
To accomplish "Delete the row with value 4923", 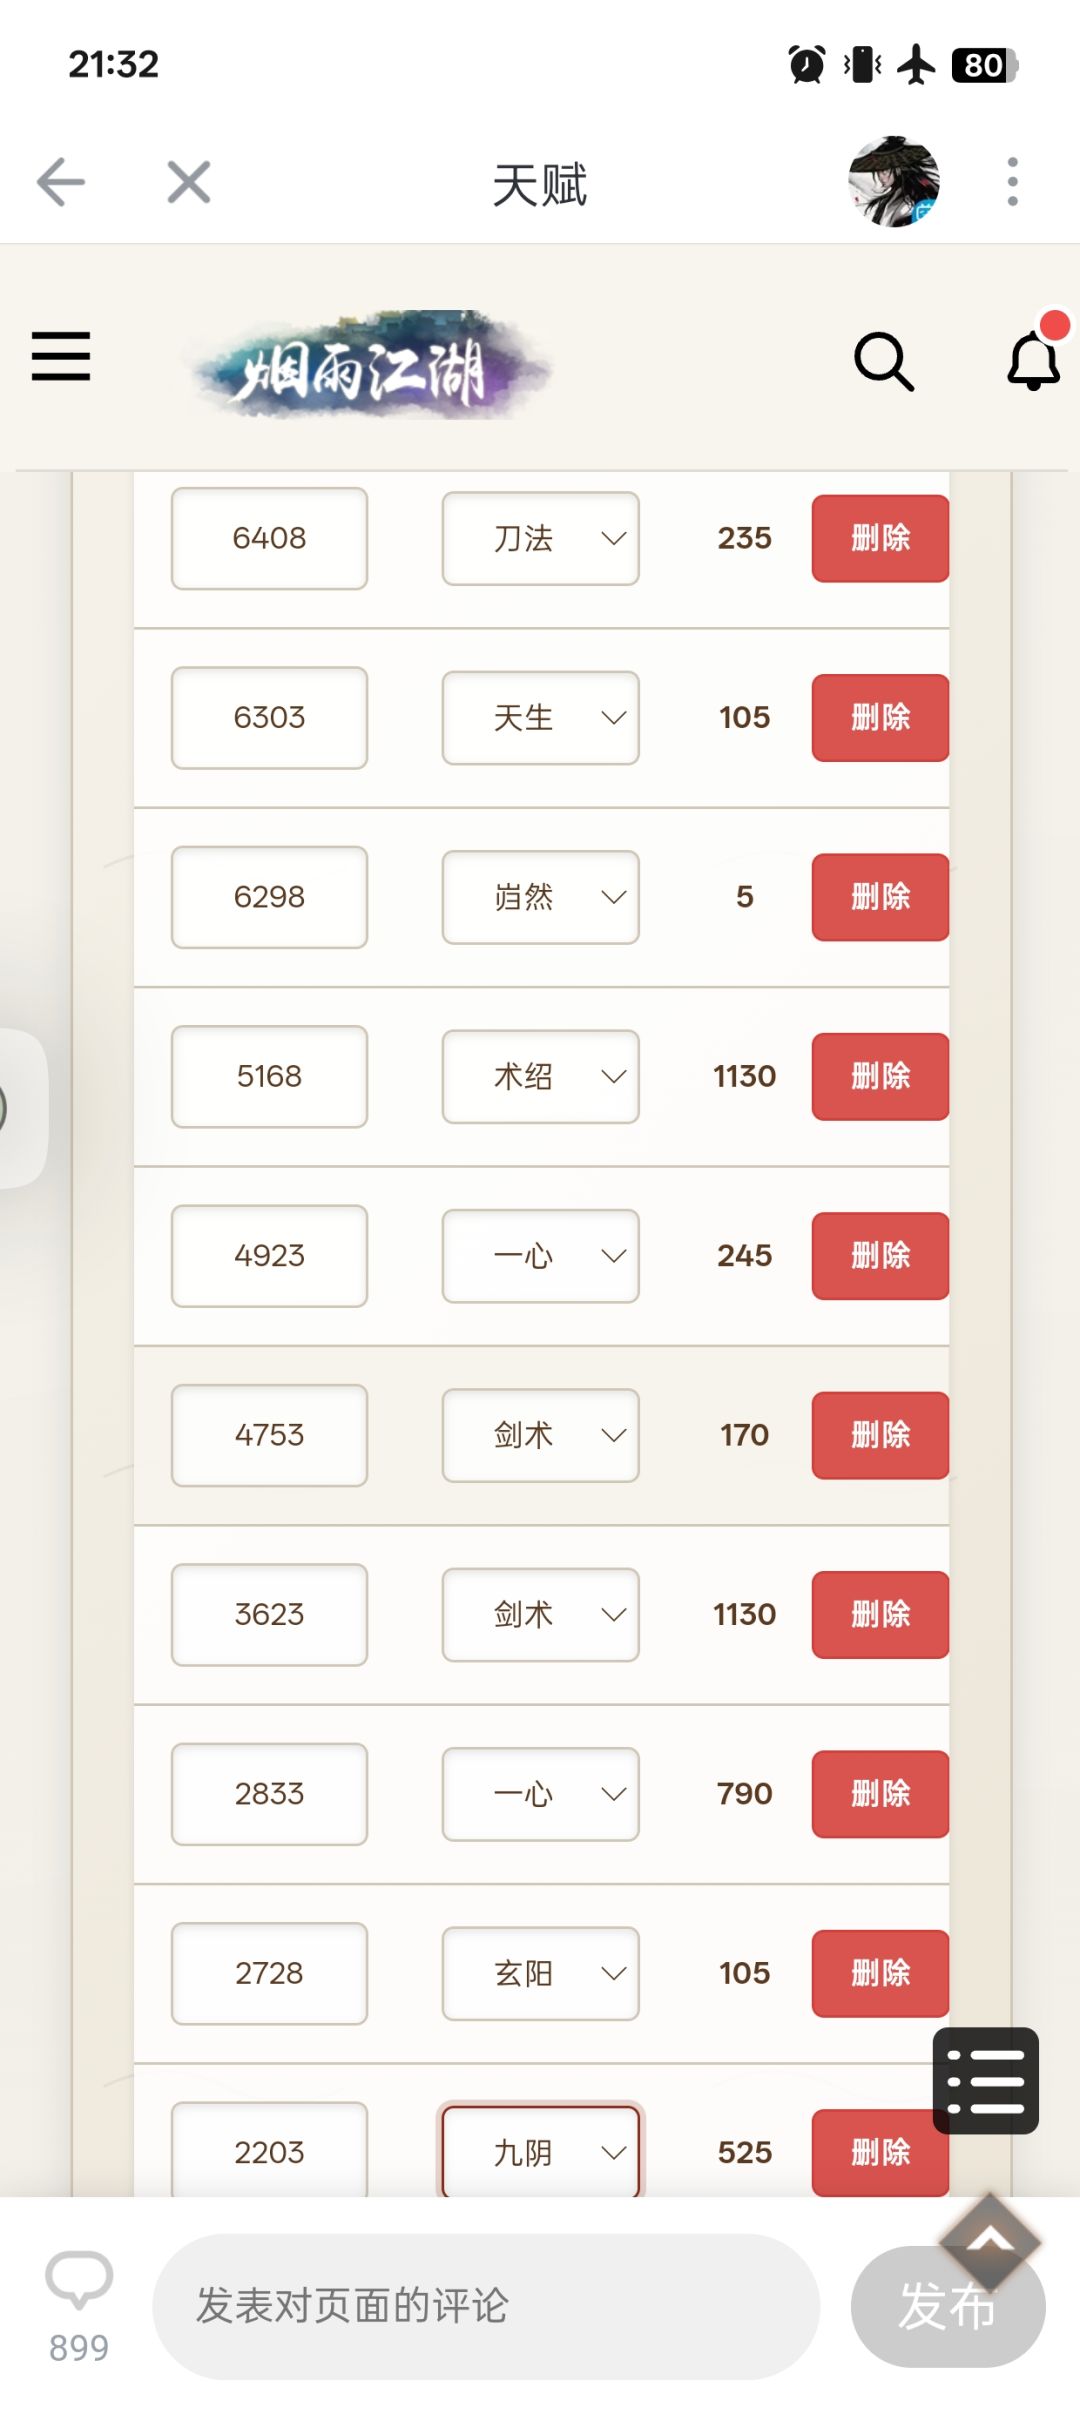I will (880, 1256).
